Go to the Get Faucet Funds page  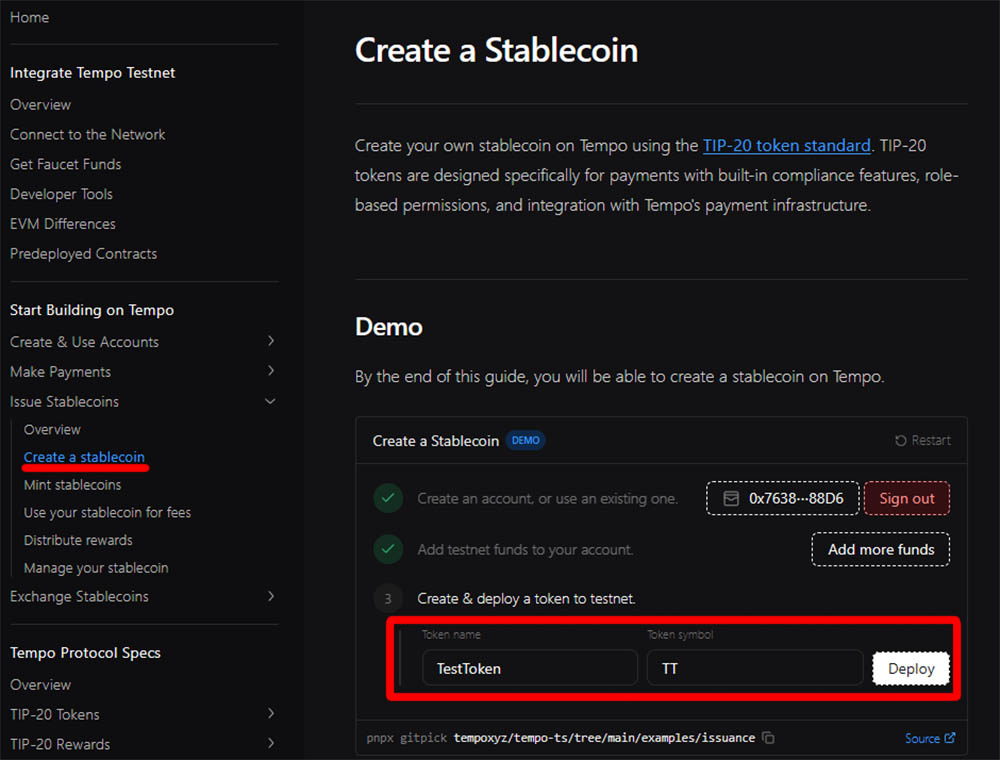pos(65,164)
